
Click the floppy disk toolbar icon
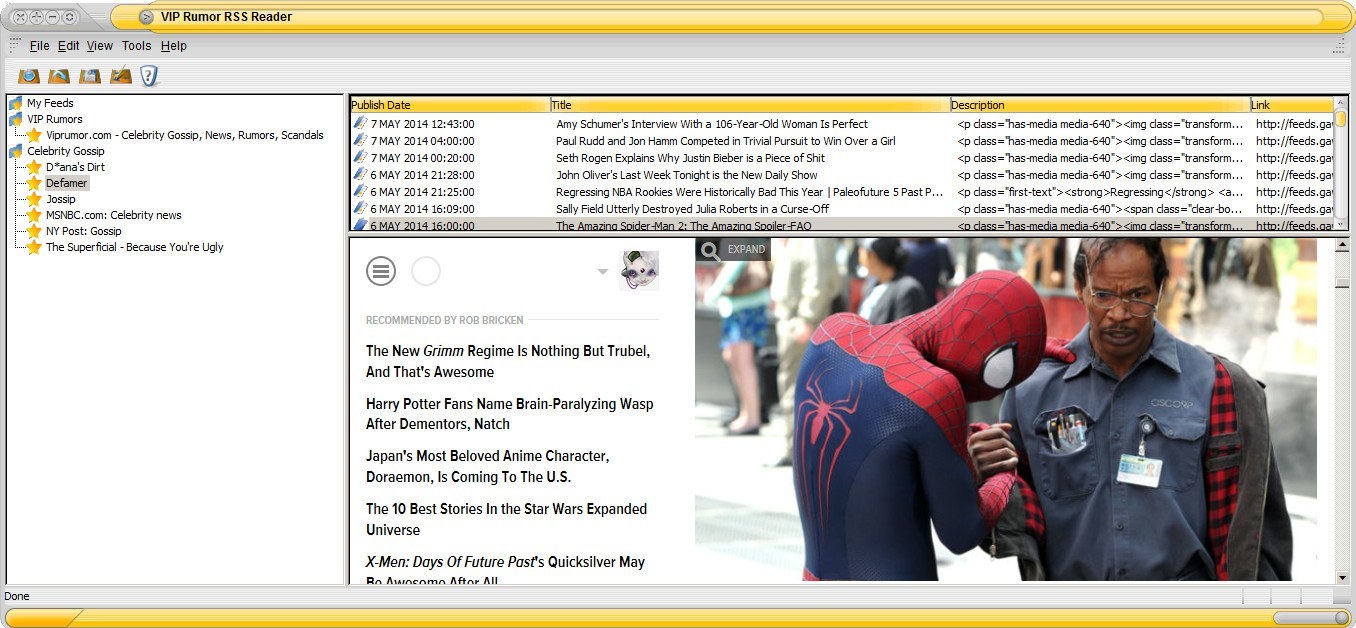(x=90, y=76)
